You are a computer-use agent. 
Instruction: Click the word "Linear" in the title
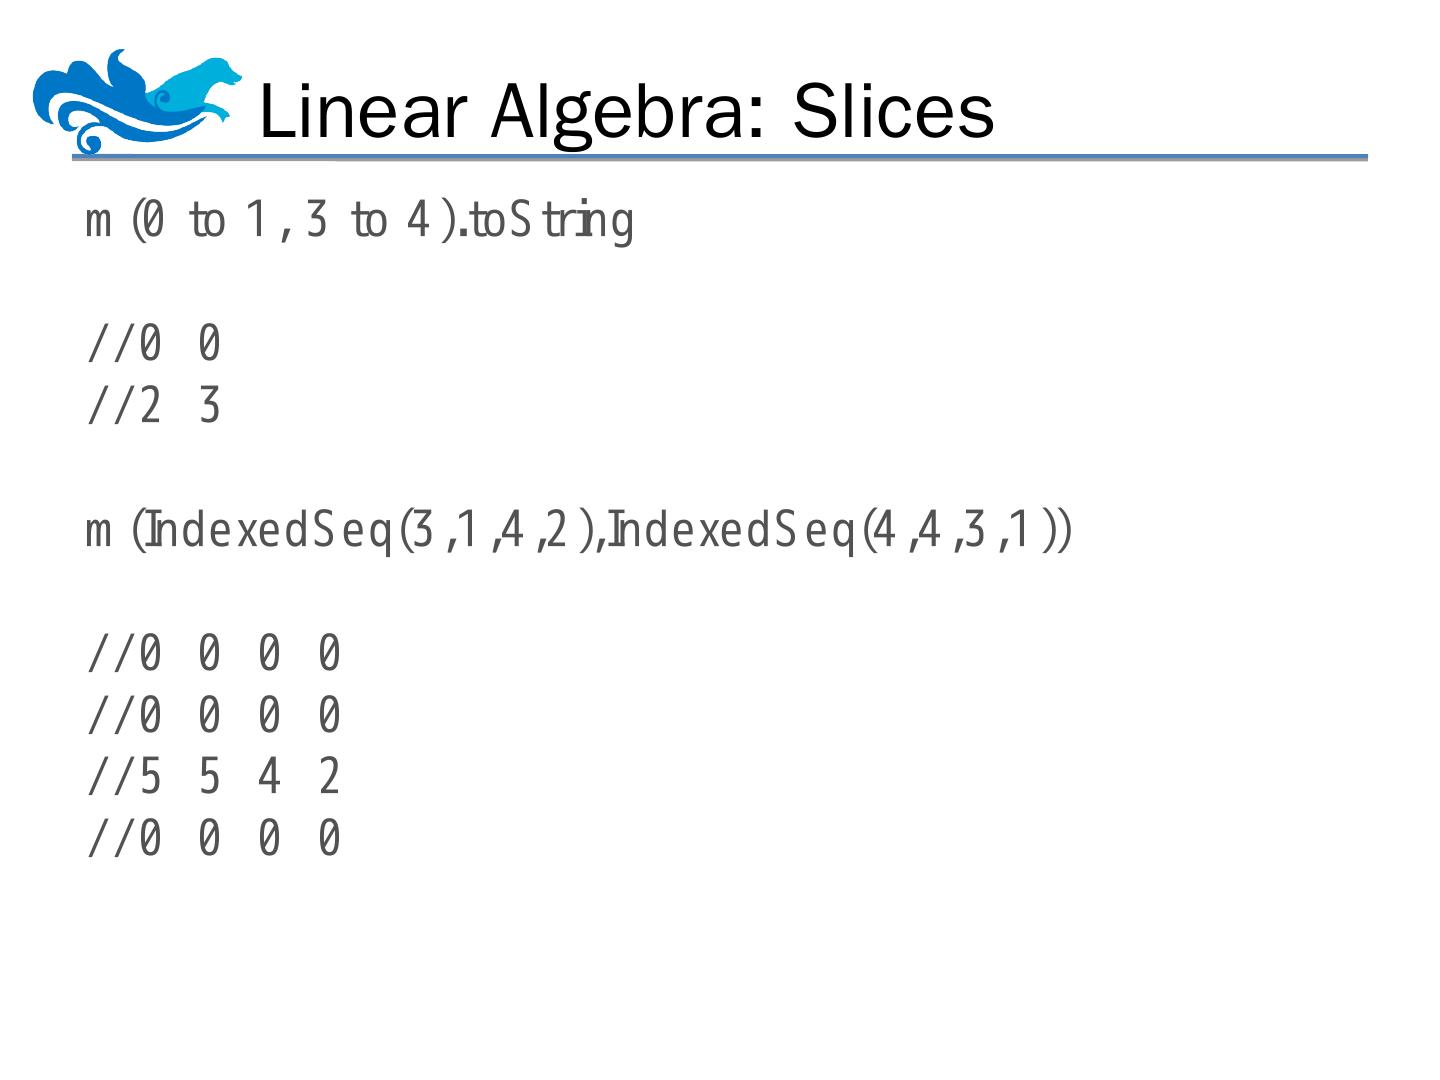363,111
